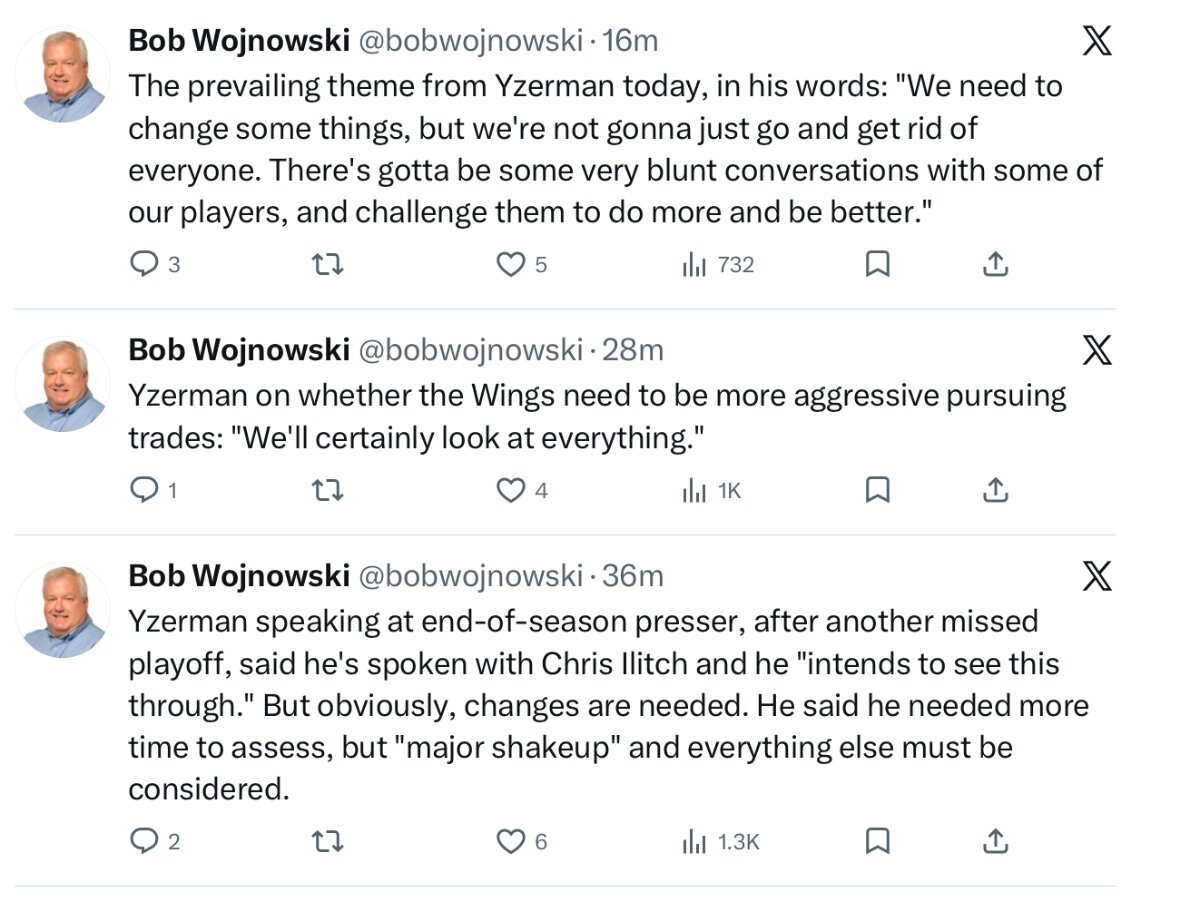Open Bob Wojnowski profile name on first tweet

coord(238,41)
